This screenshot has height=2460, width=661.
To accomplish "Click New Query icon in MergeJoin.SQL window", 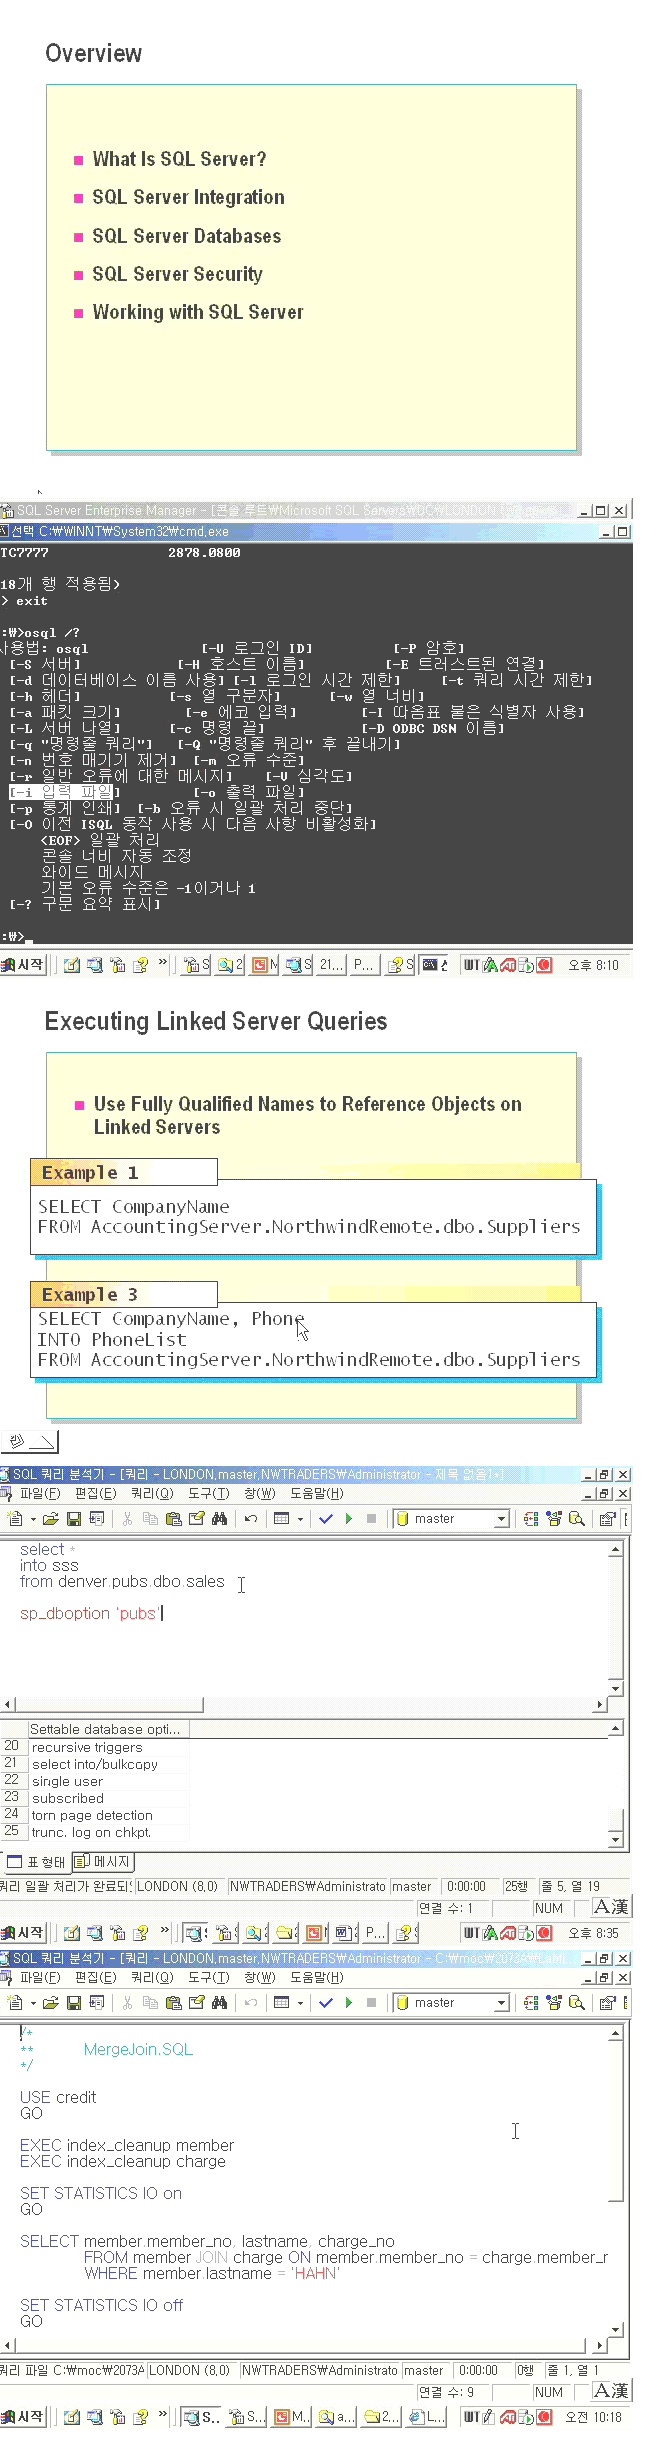I will pos(15,2003).
